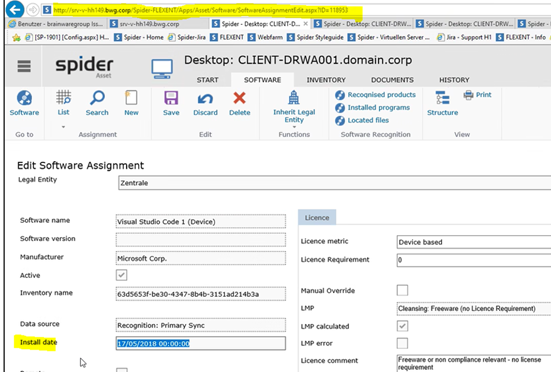Toggle the LMP error checkbox

pos(402,343)
